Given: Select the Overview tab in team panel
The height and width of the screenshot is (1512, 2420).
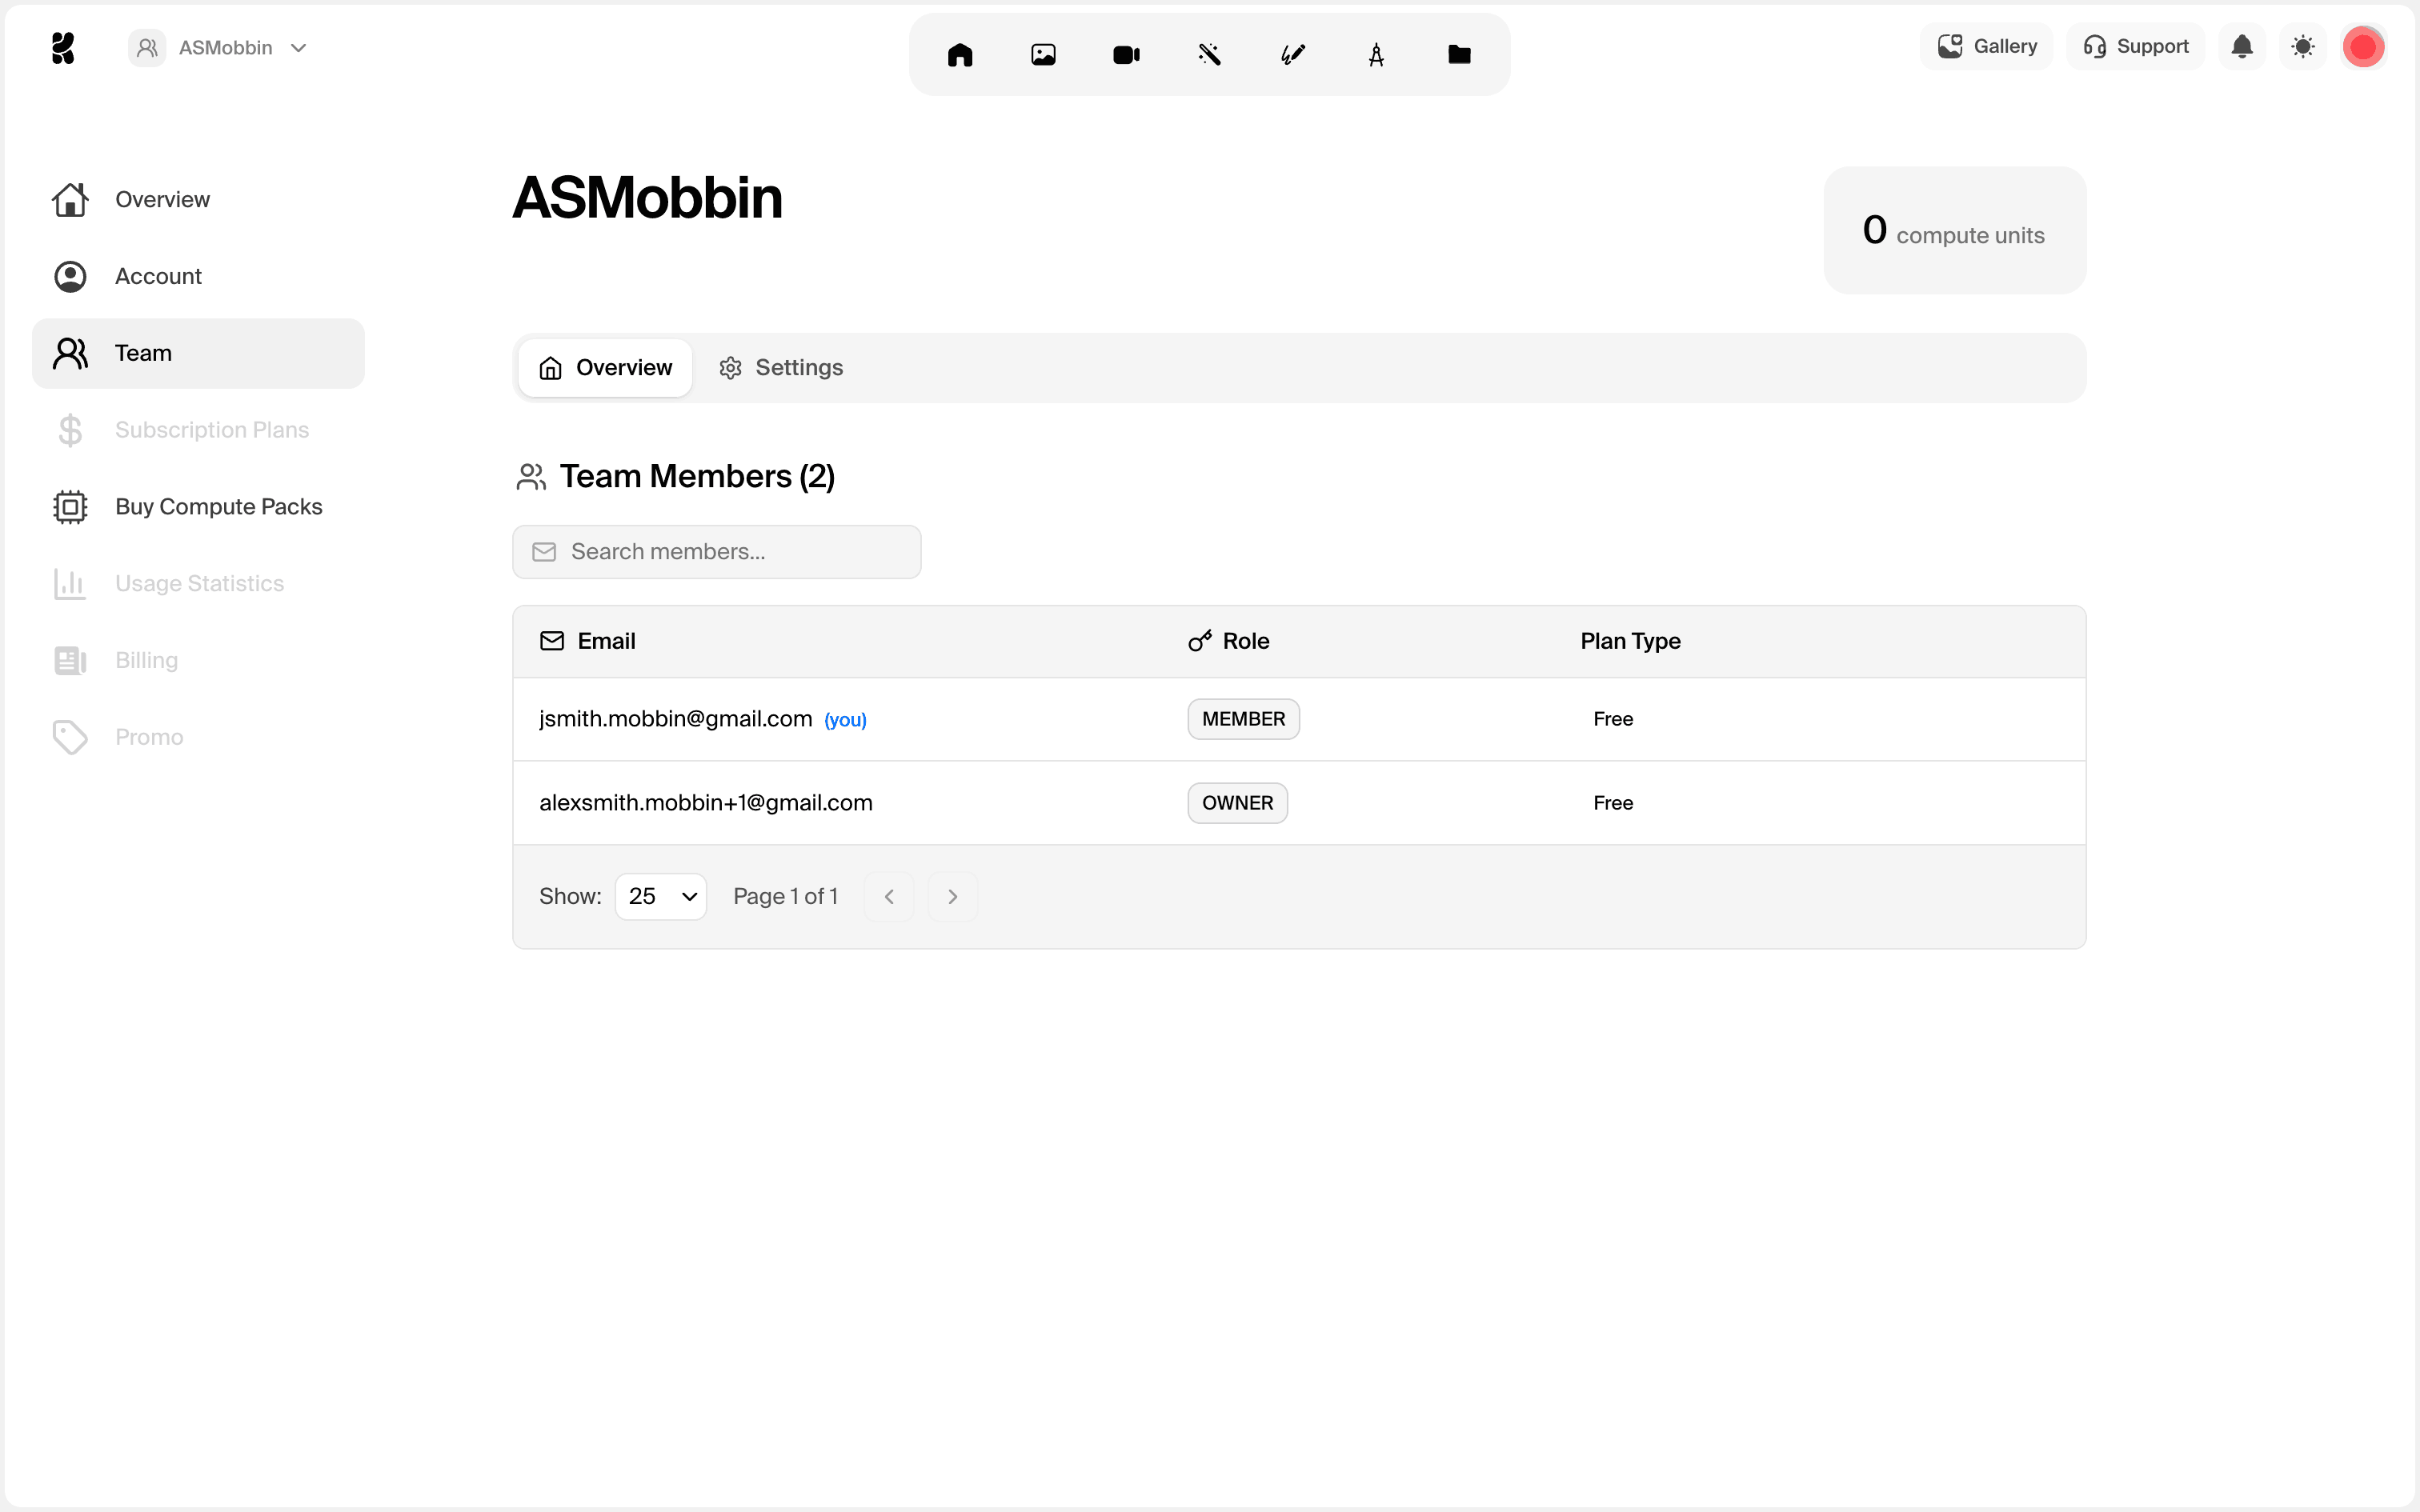Looking at the screenshot, I should point(605,368).
